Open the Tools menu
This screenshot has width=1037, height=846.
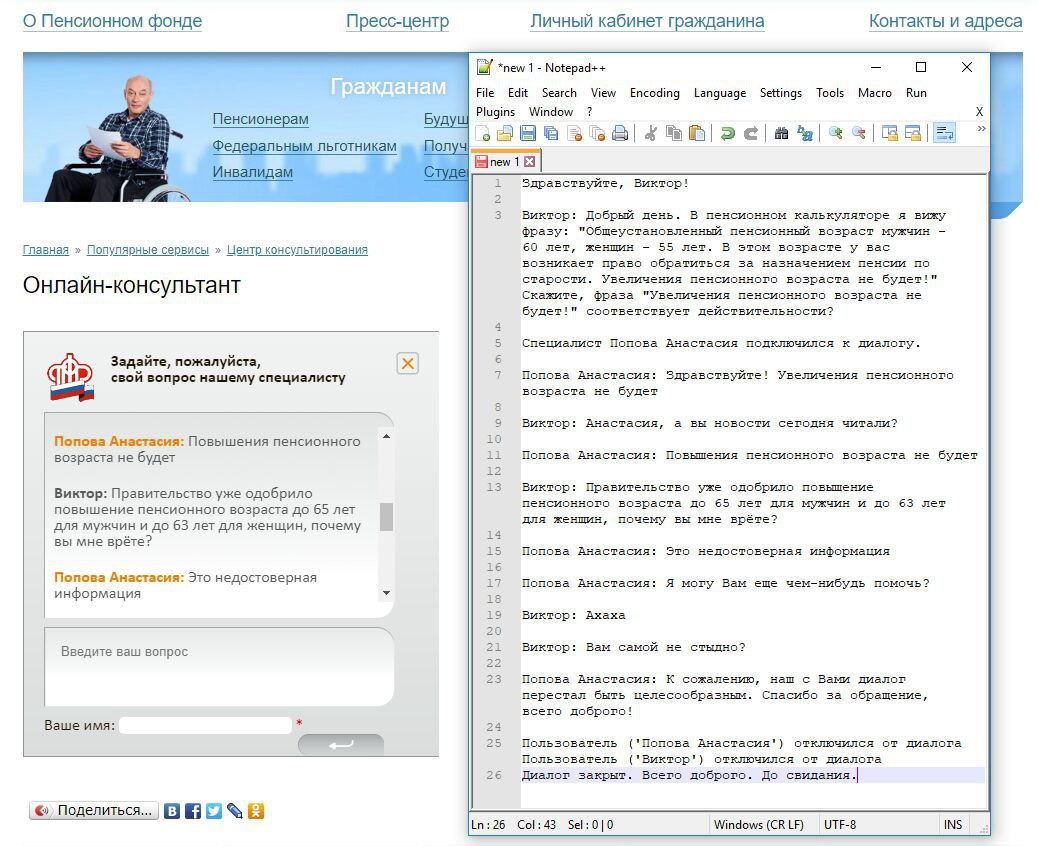pyautogui.click(x=830, y=93)
